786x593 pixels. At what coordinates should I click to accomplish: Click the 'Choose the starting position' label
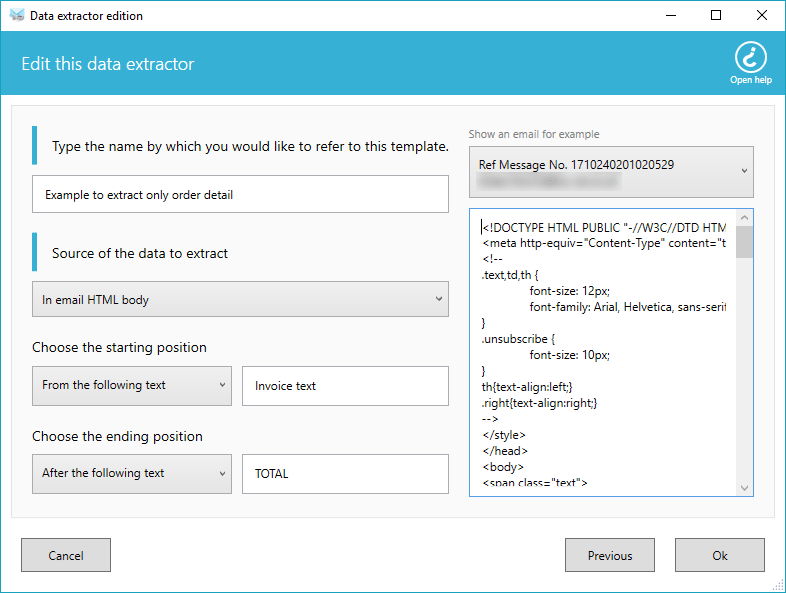pyautogui.click(x=119, y=347)
